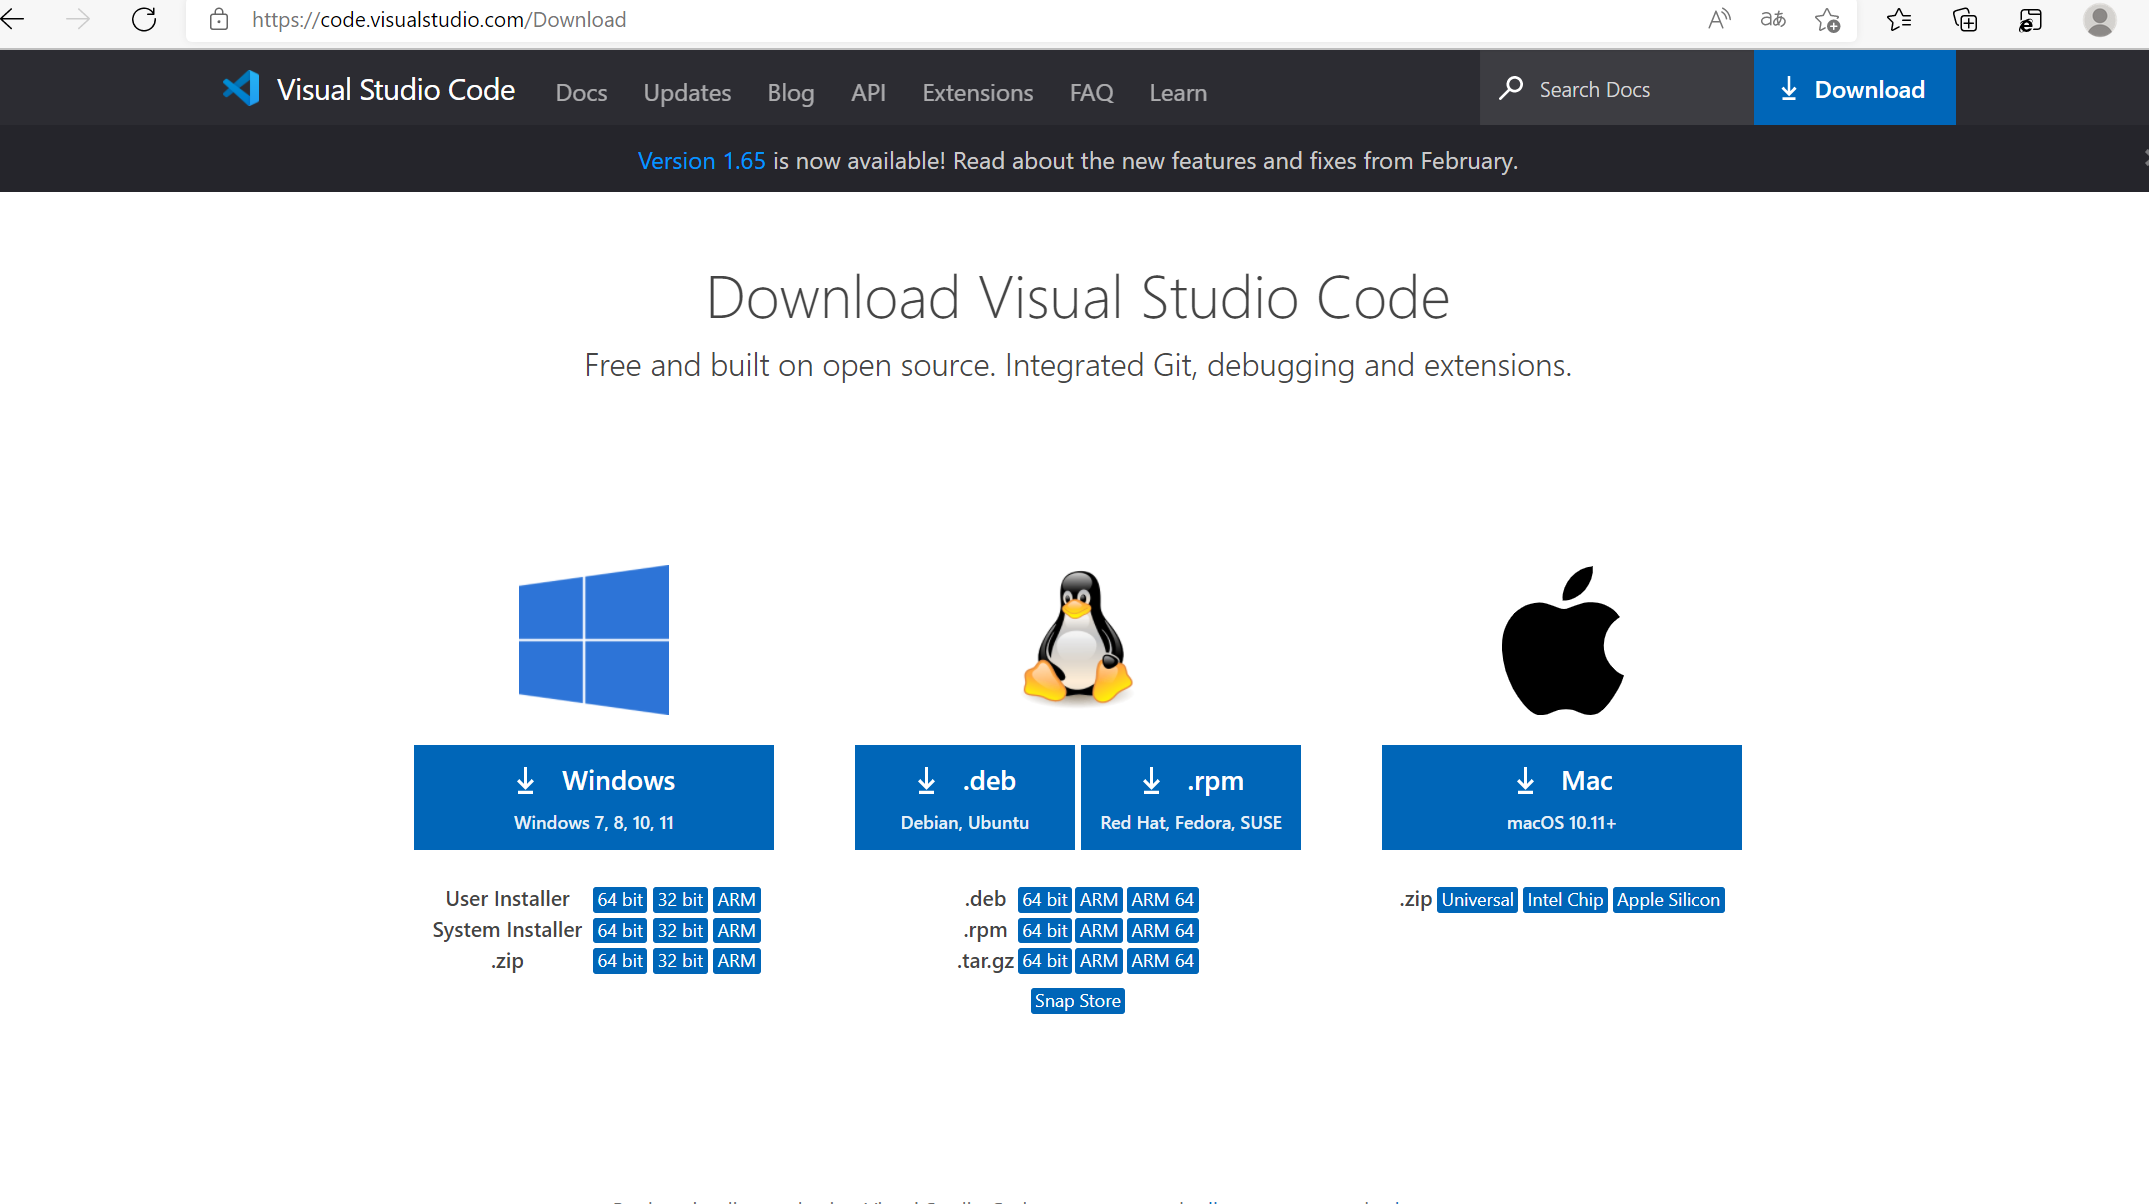Open the browser favorites list icon

(1898, 19)
